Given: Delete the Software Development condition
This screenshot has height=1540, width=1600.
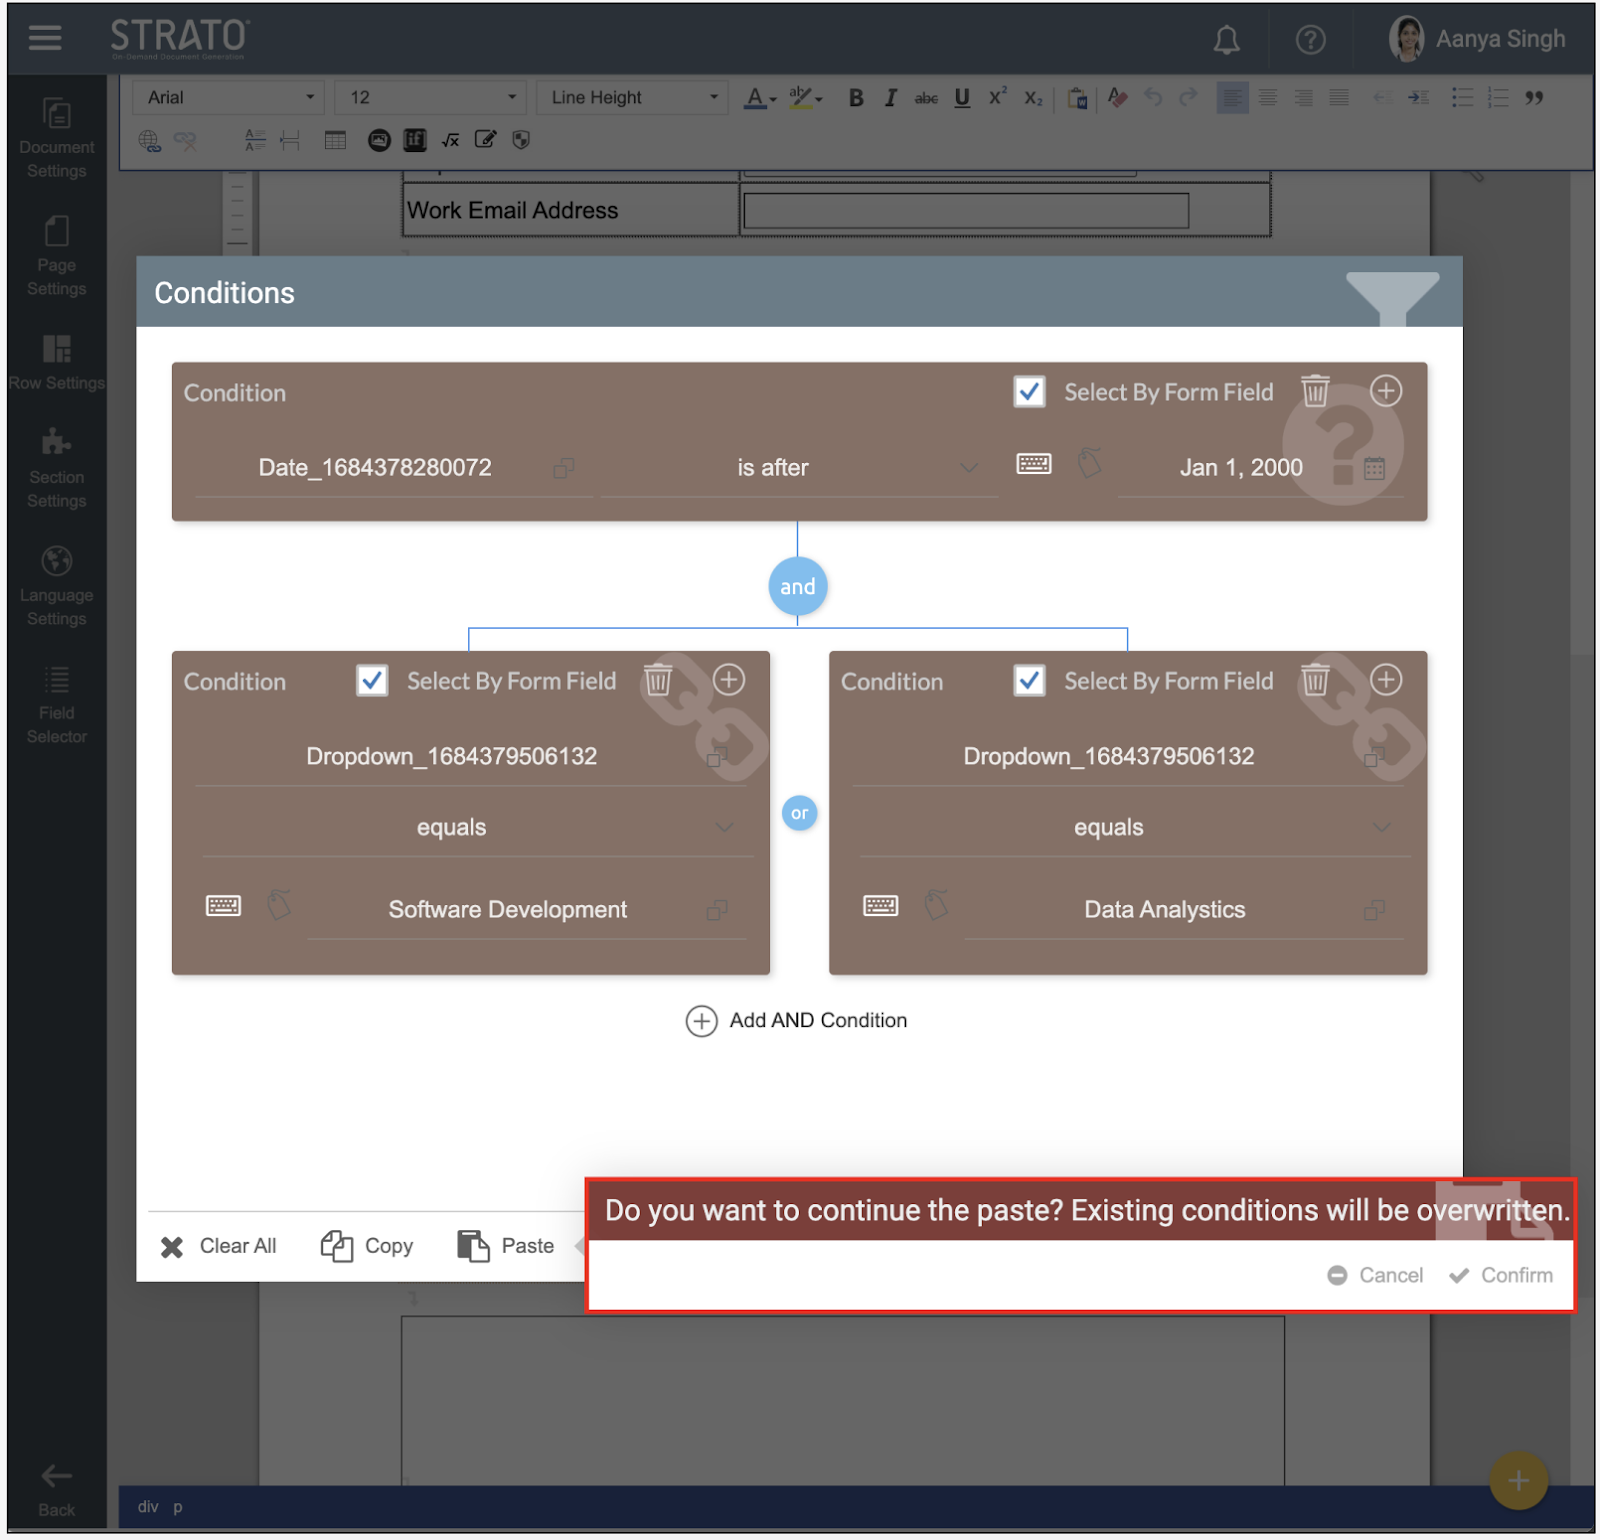Looking at the screenshot, I should [658, 680].
